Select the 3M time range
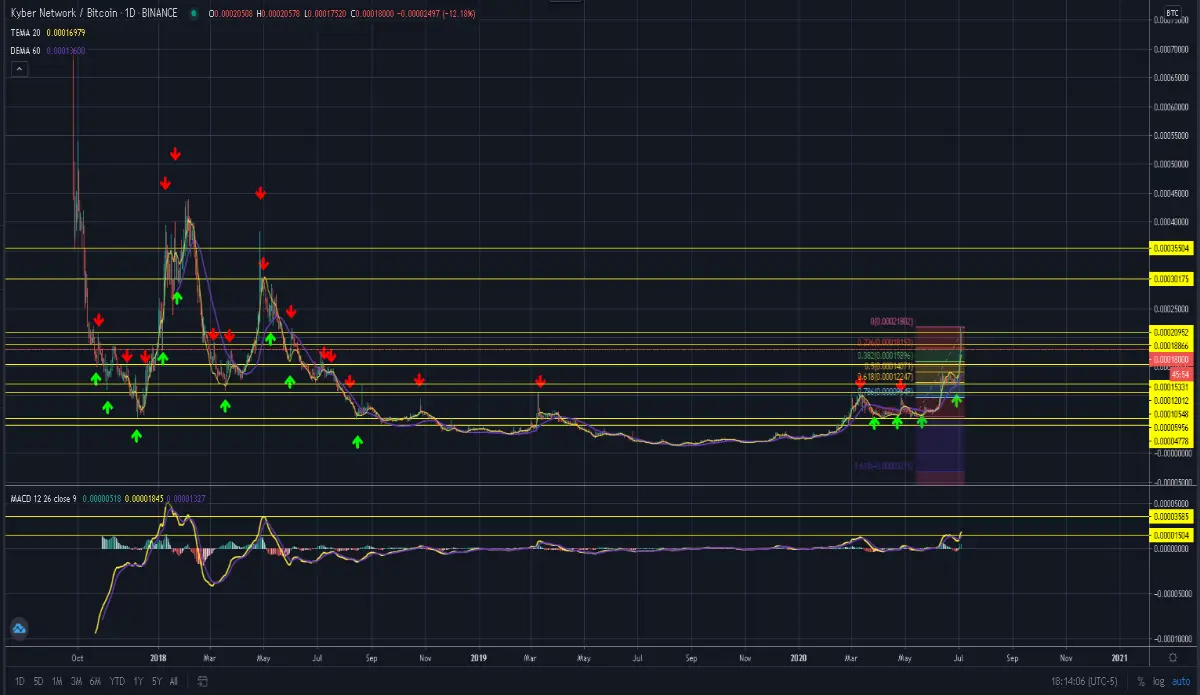 [x=76, y=682]
